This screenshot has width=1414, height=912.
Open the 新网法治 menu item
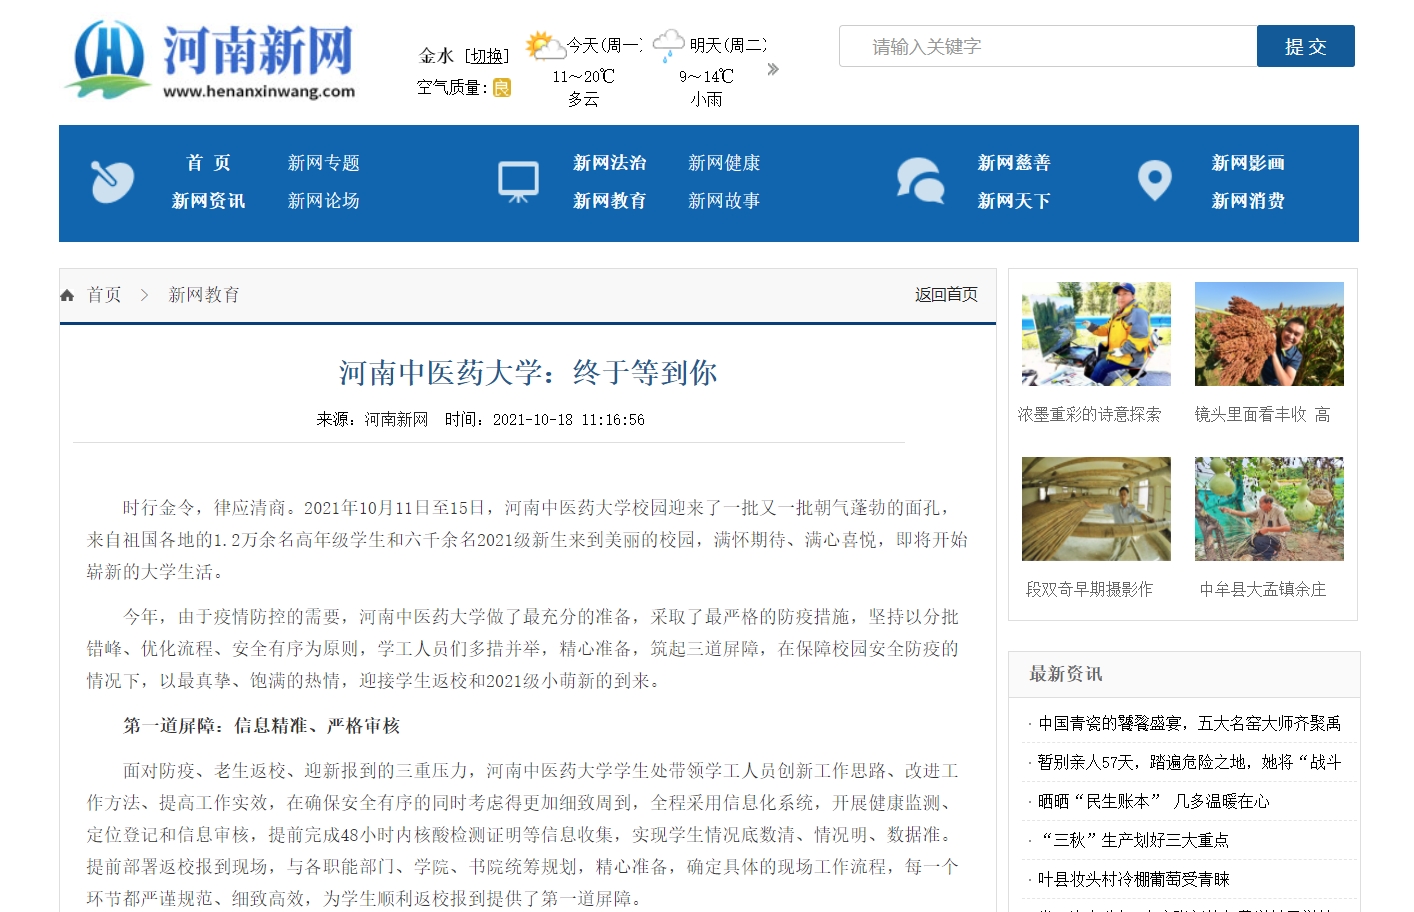click(609, 163)
